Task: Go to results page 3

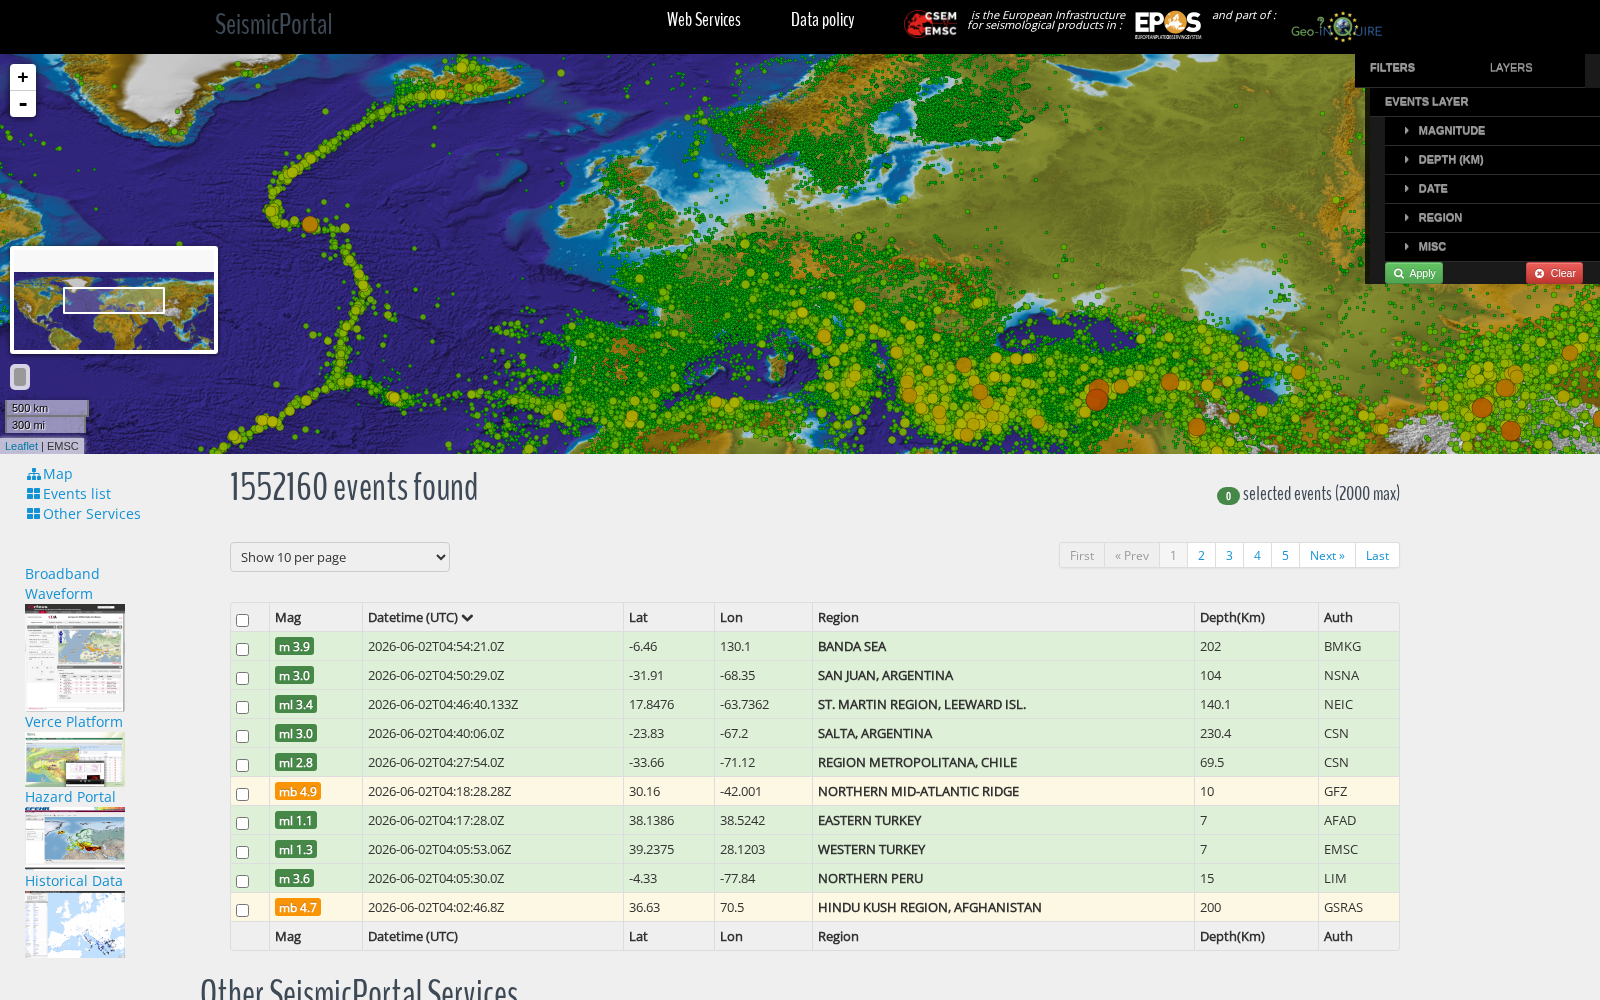Action: pyautogui.click(x=1229, y=556)
